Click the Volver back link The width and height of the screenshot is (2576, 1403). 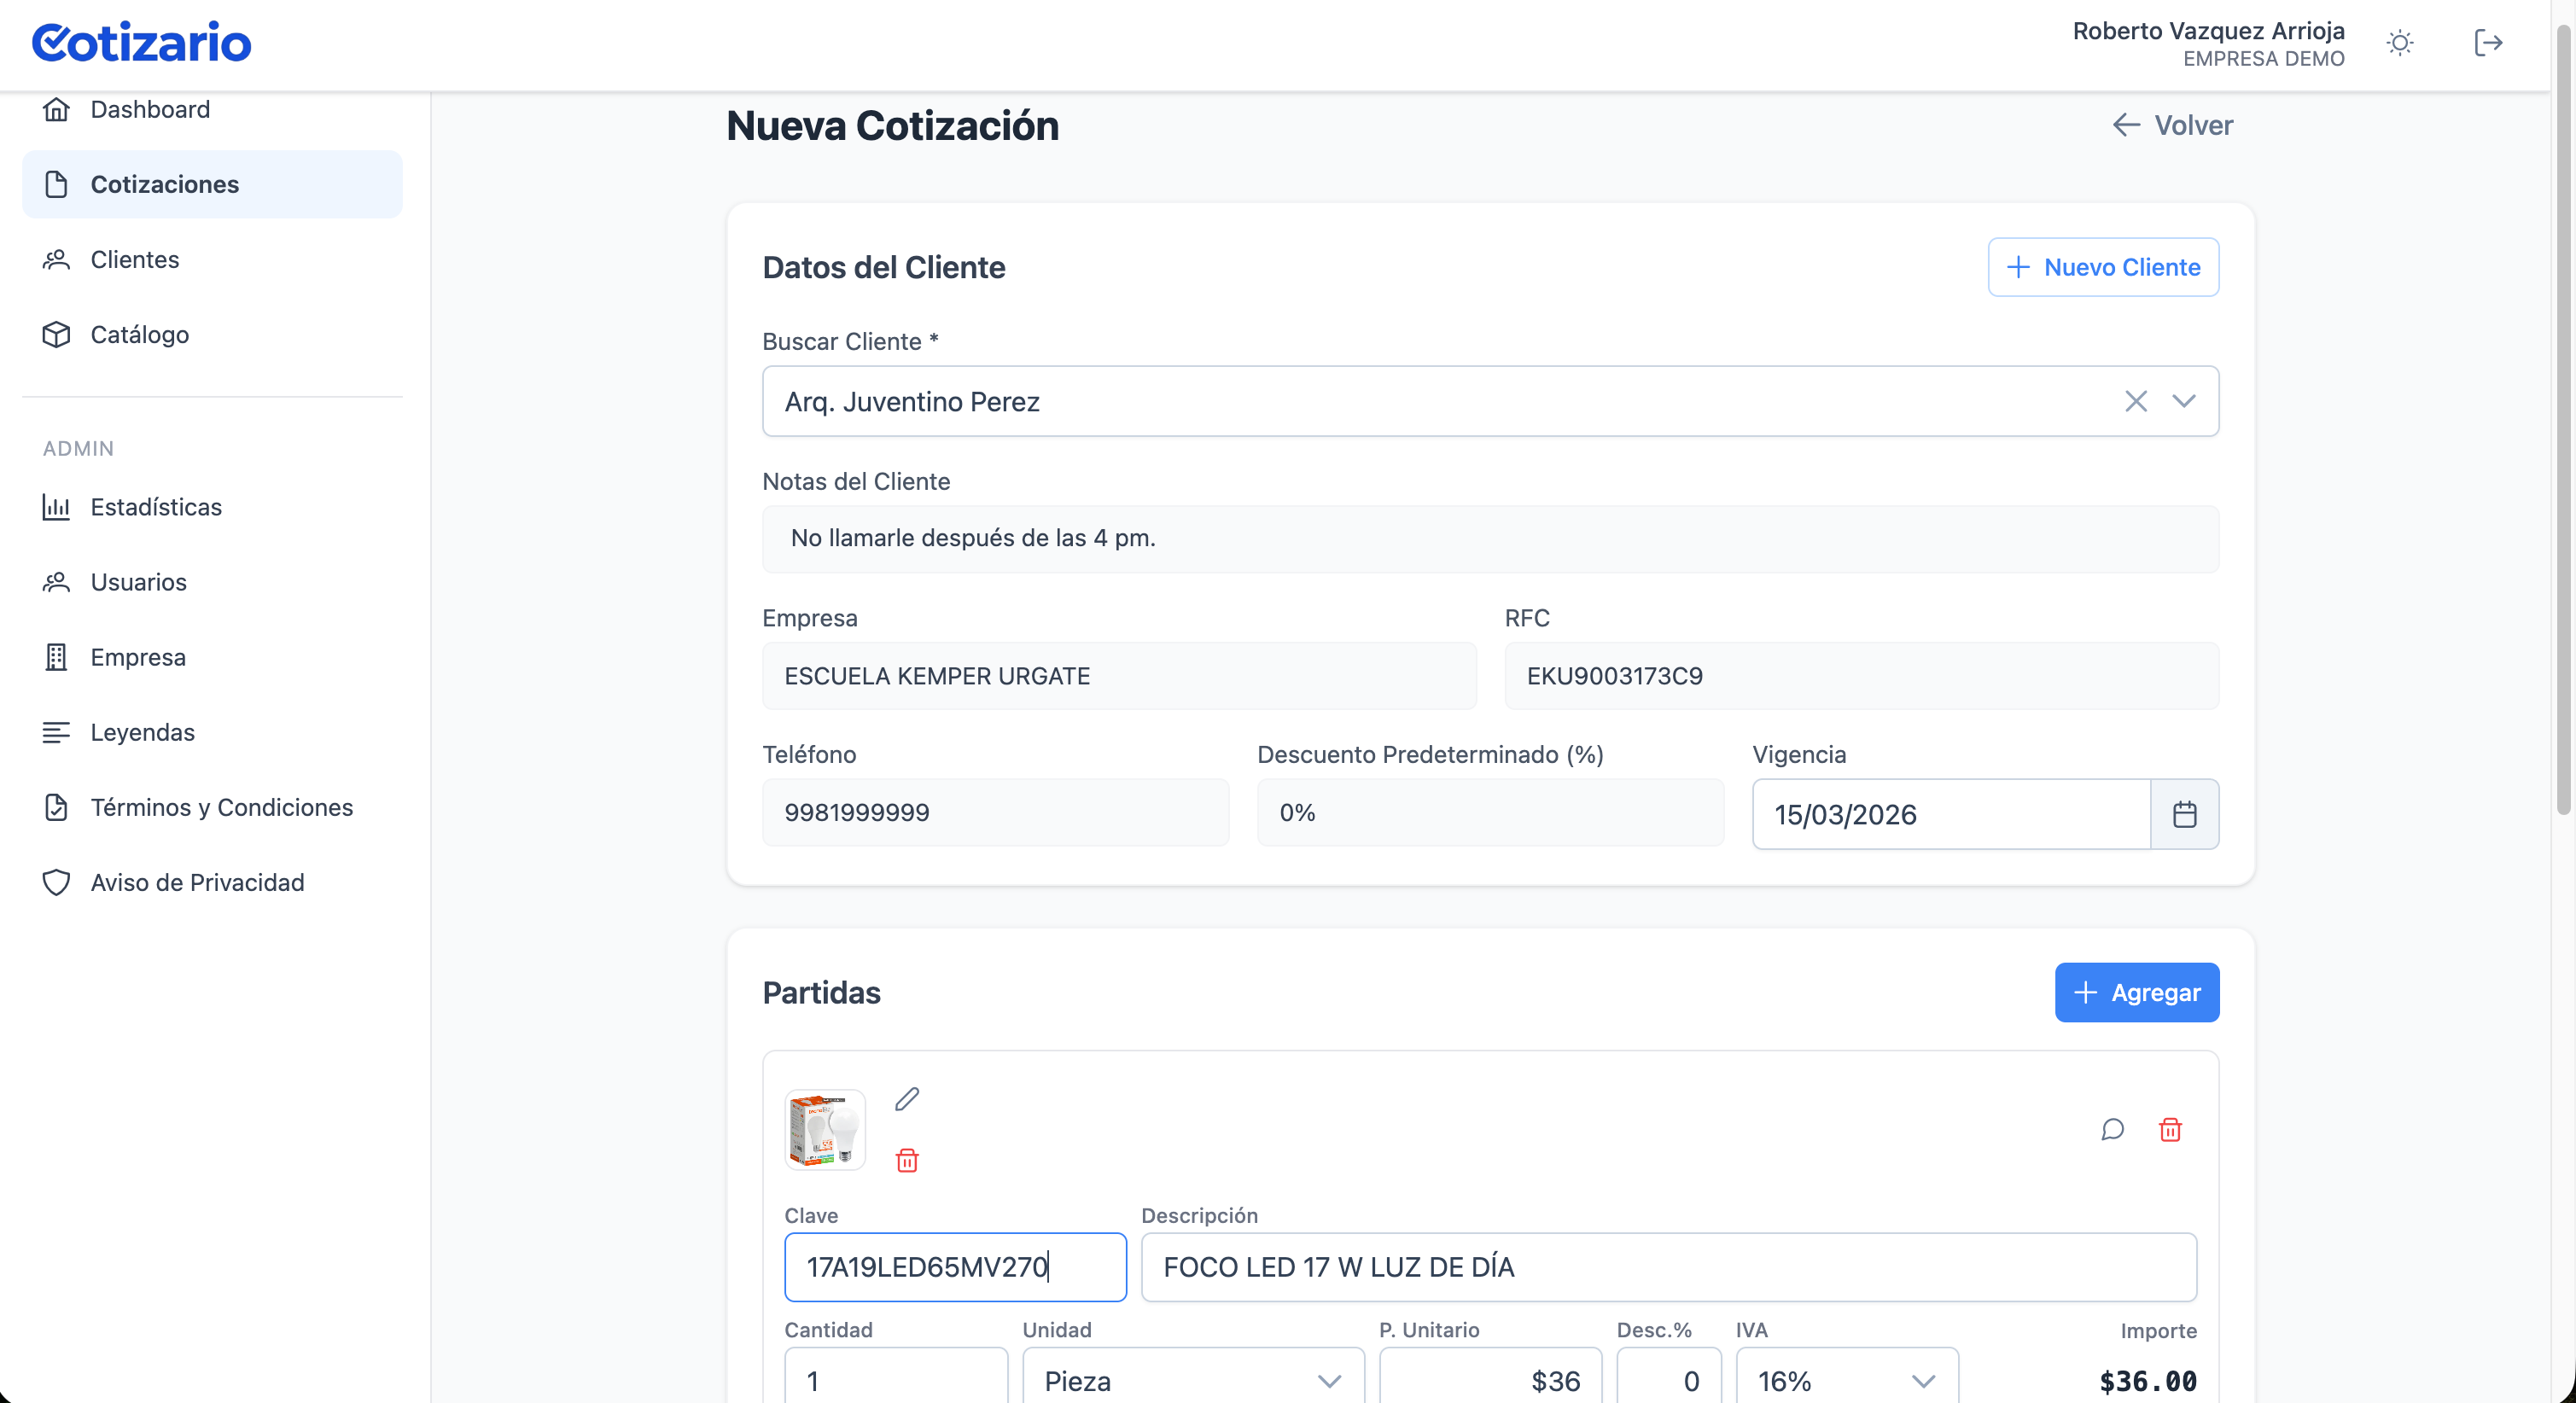(2171, 125)
